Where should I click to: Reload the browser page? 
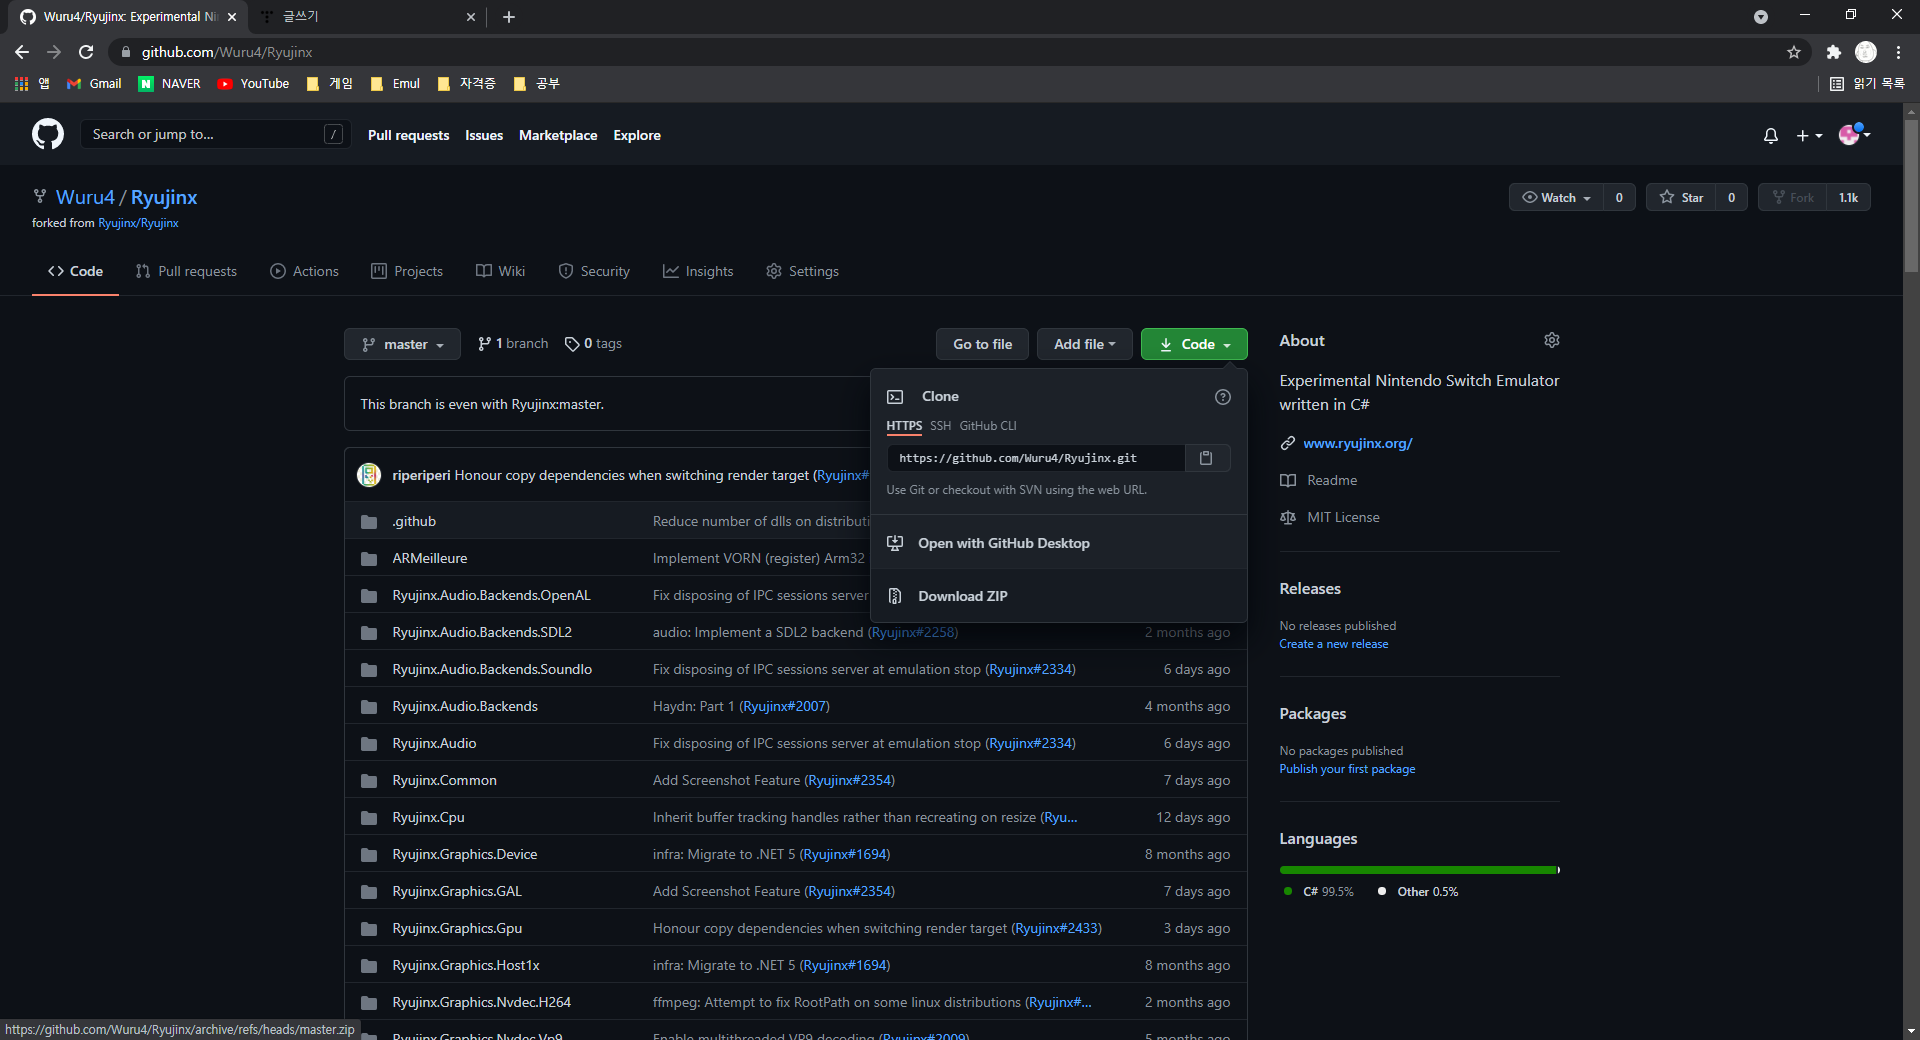[x=86, y=52]
